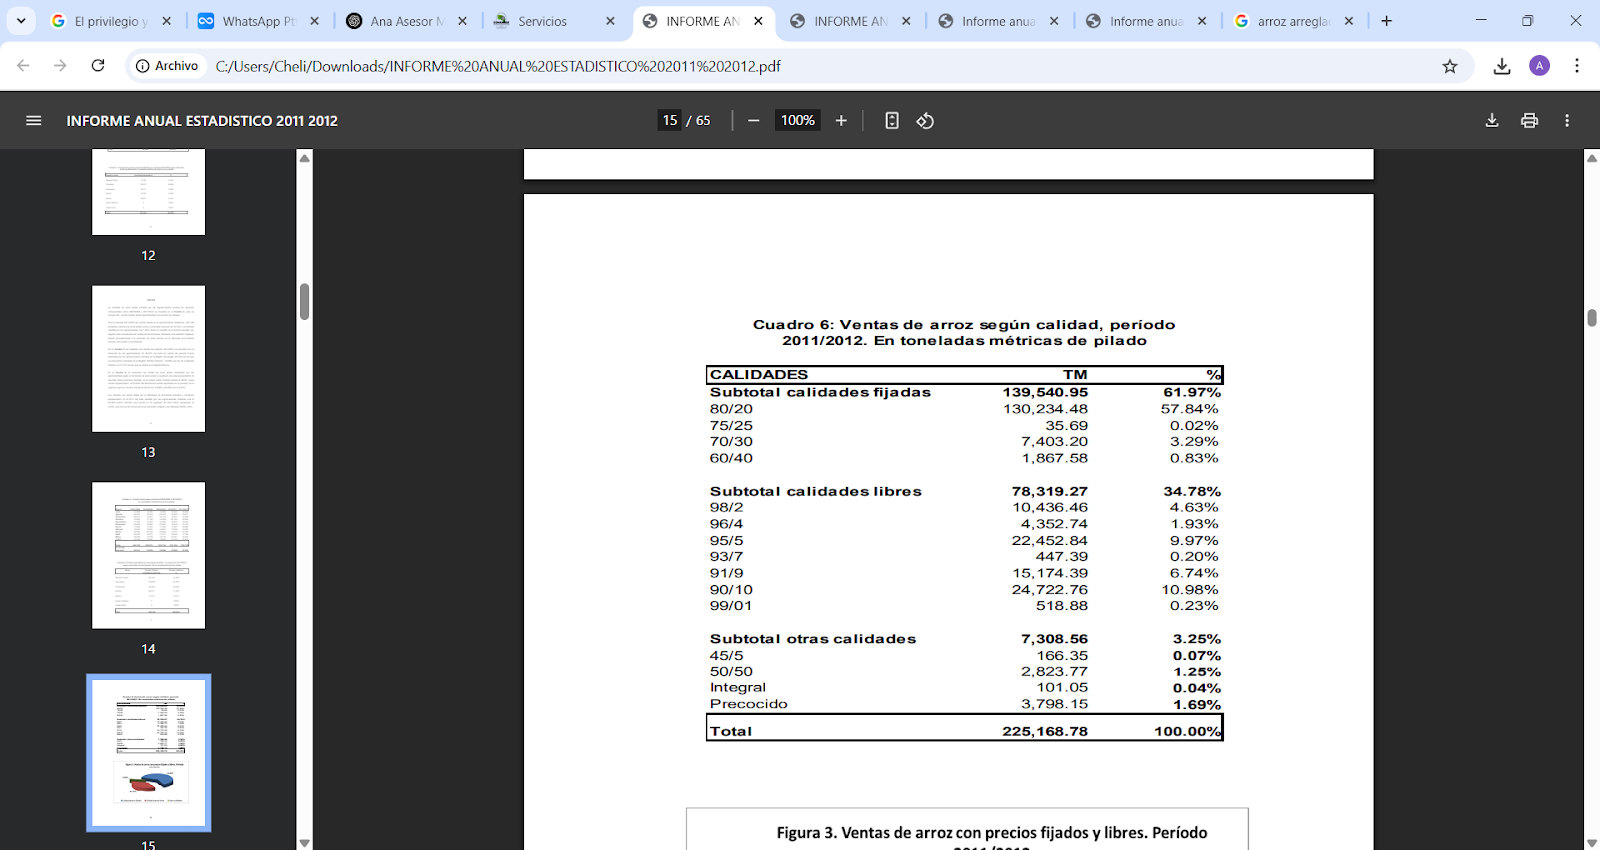The height and width of the screenshot is (850, 1600).
Task: Open Chrome three-dot menu
Action: click(x=1577, y=66)
